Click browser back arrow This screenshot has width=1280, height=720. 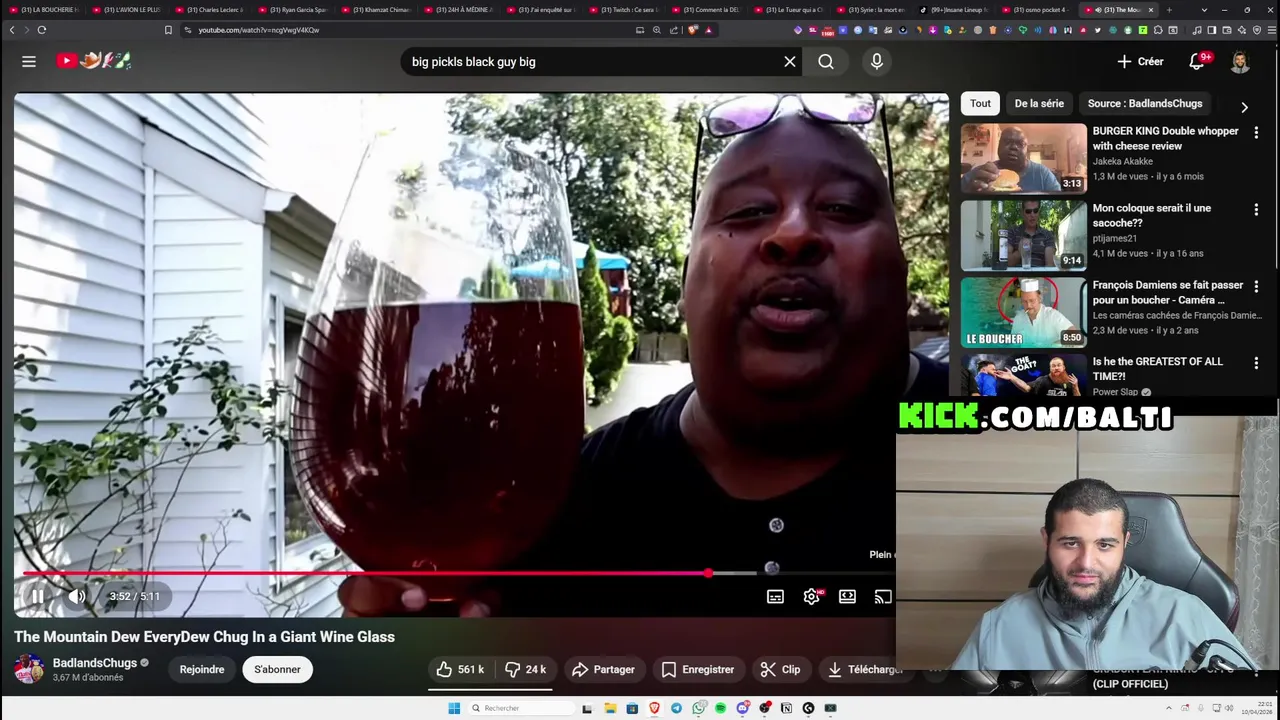pos(12,30)
